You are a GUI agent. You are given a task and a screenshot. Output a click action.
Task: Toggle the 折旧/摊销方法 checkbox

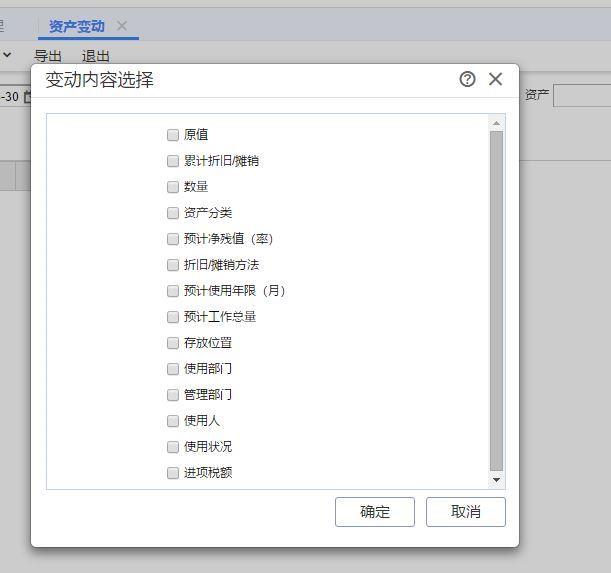pos(173,265)
